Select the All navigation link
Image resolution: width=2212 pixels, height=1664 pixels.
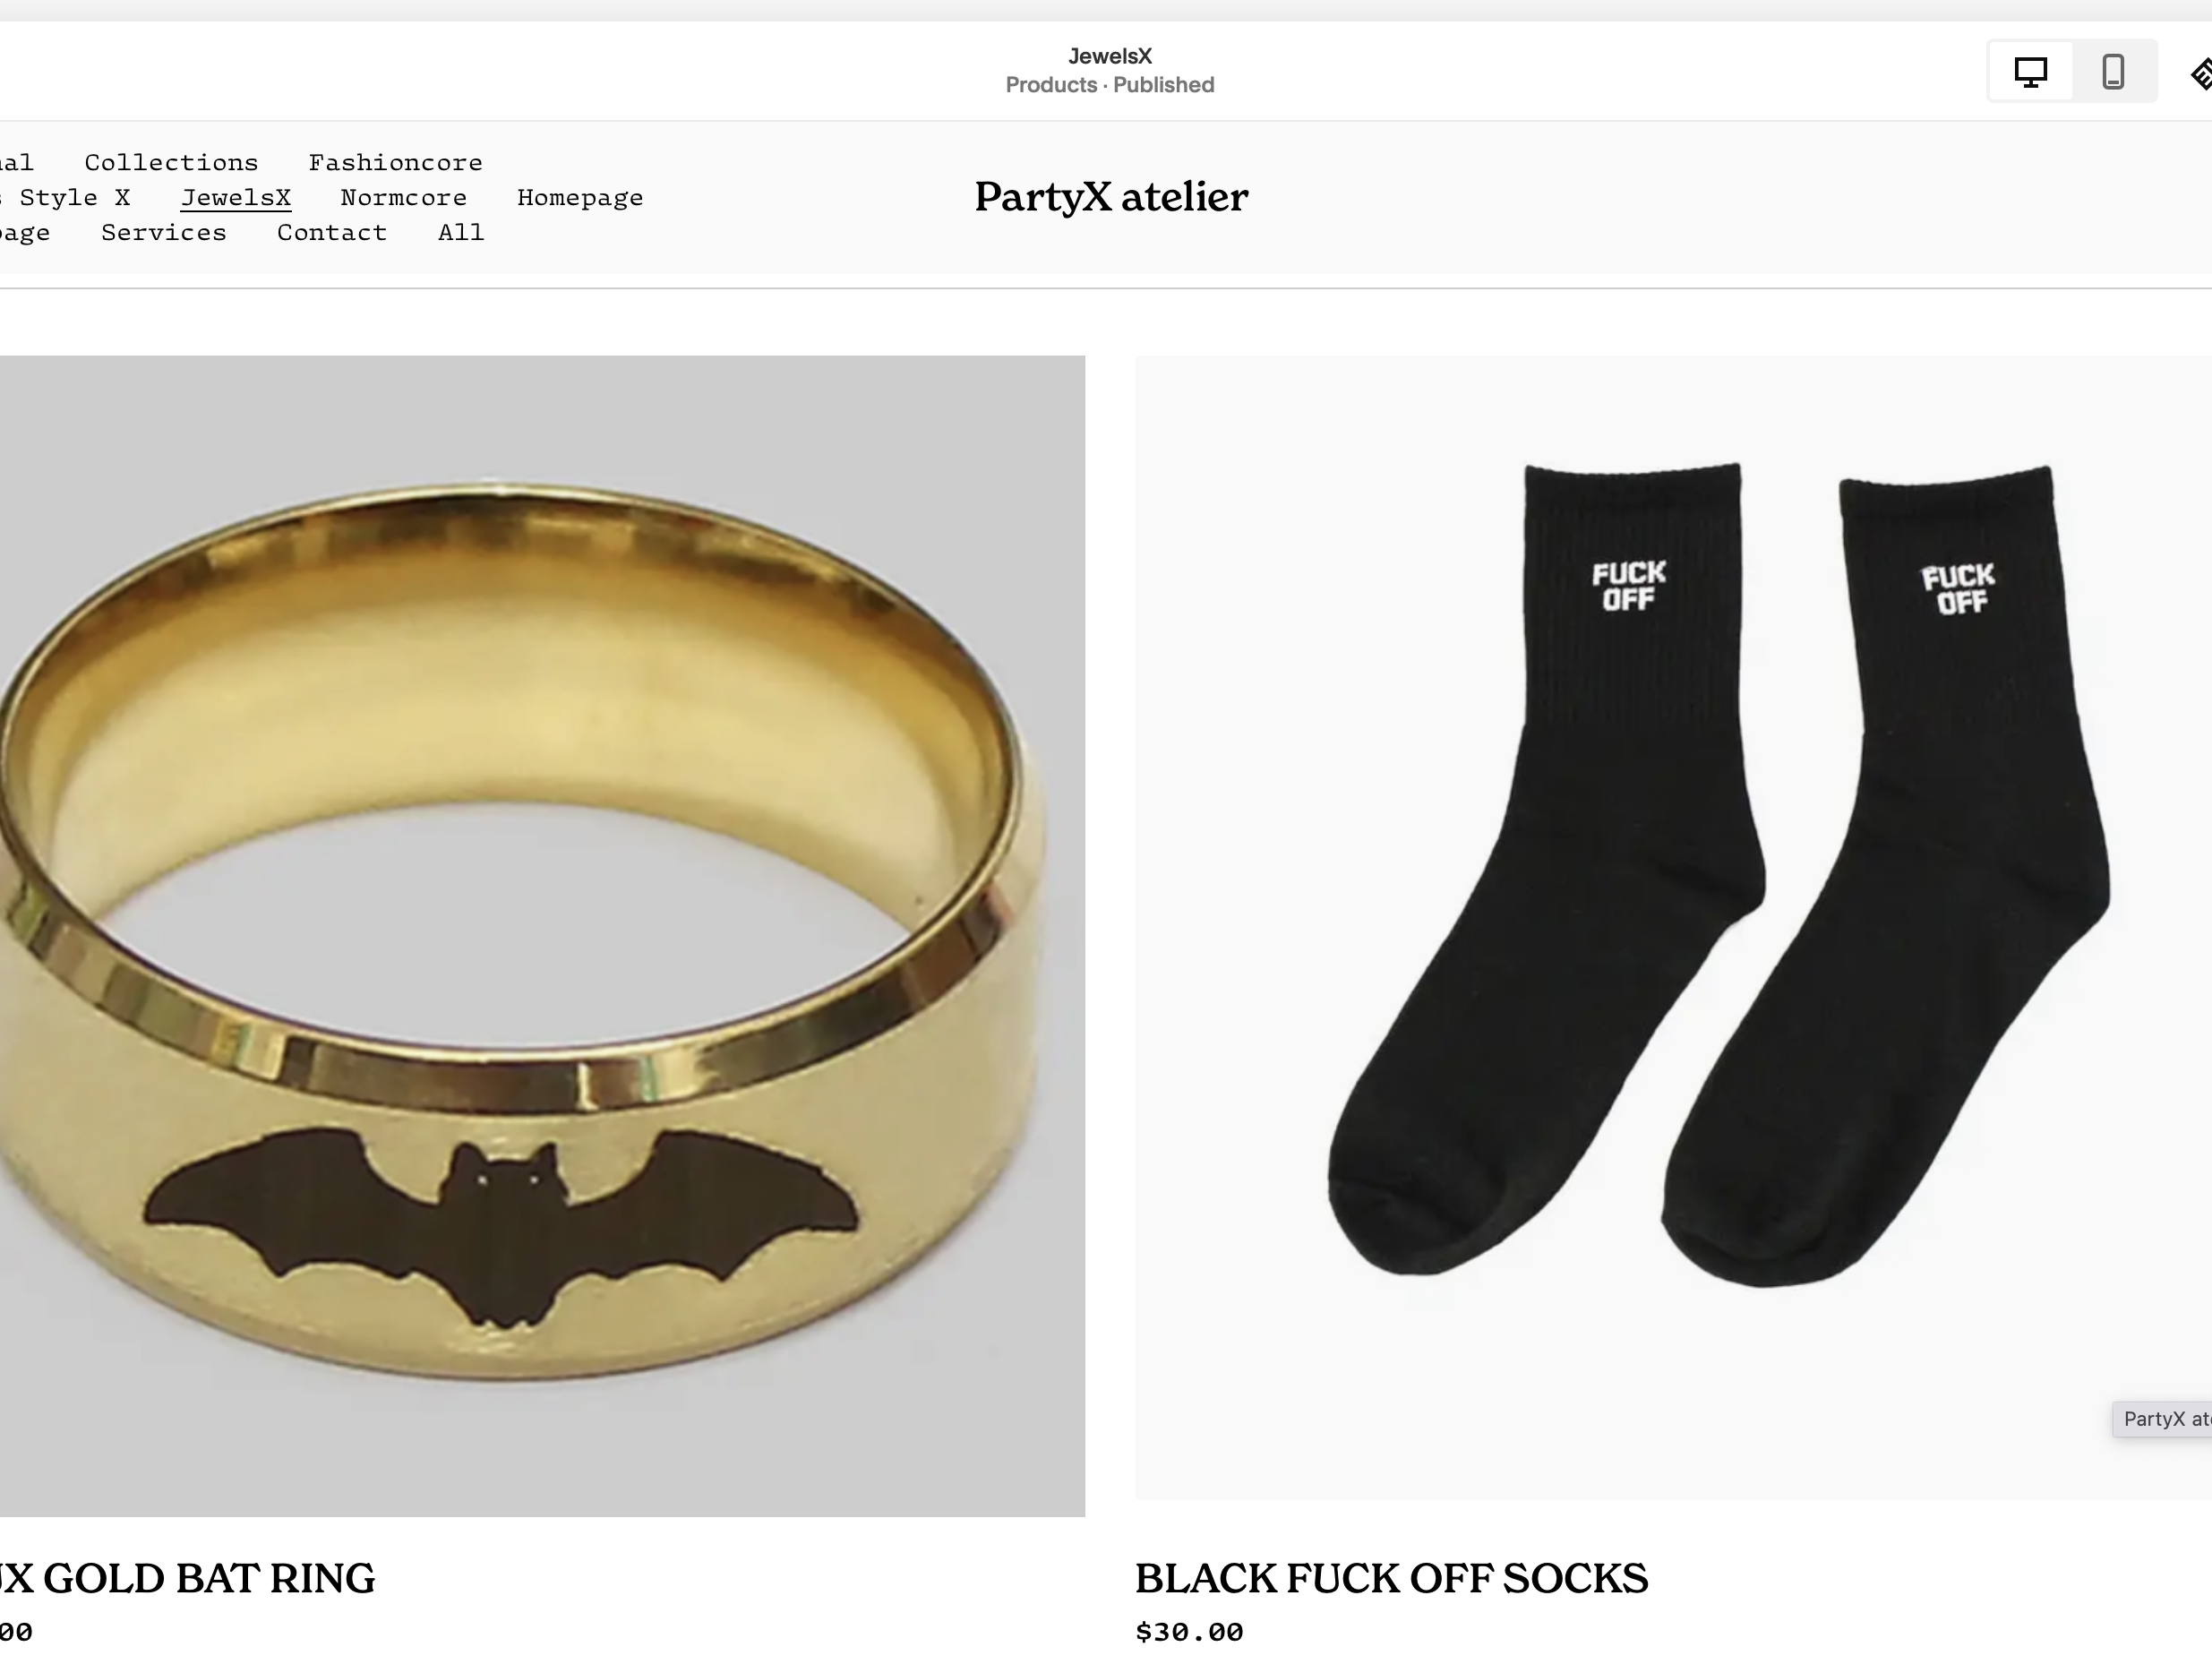click(x=461, y=232)
